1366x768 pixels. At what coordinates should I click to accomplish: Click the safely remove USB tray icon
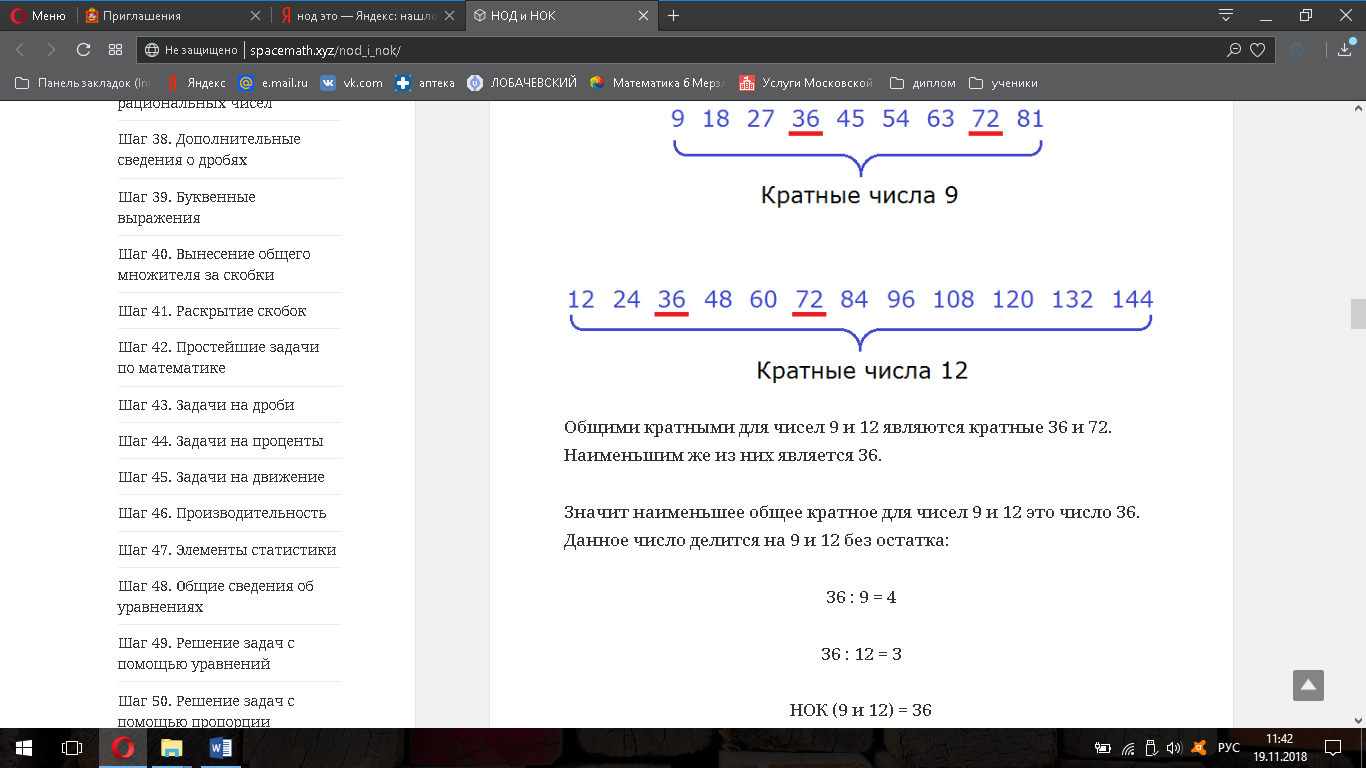point(1150,748)
